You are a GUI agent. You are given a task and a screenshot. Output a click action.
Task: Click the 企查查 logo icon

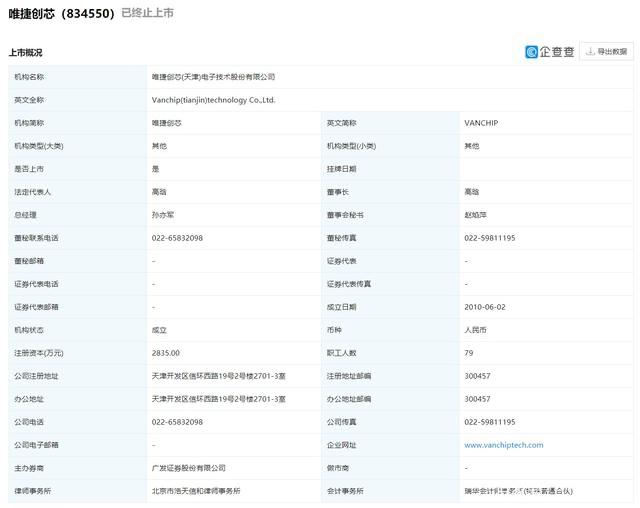click(x=531, y=52)
